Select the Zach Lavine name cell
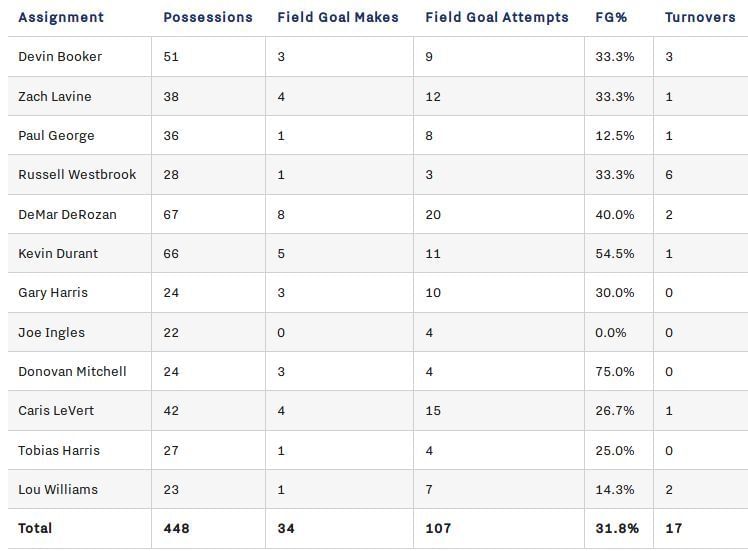 click(x=55, y=96)
